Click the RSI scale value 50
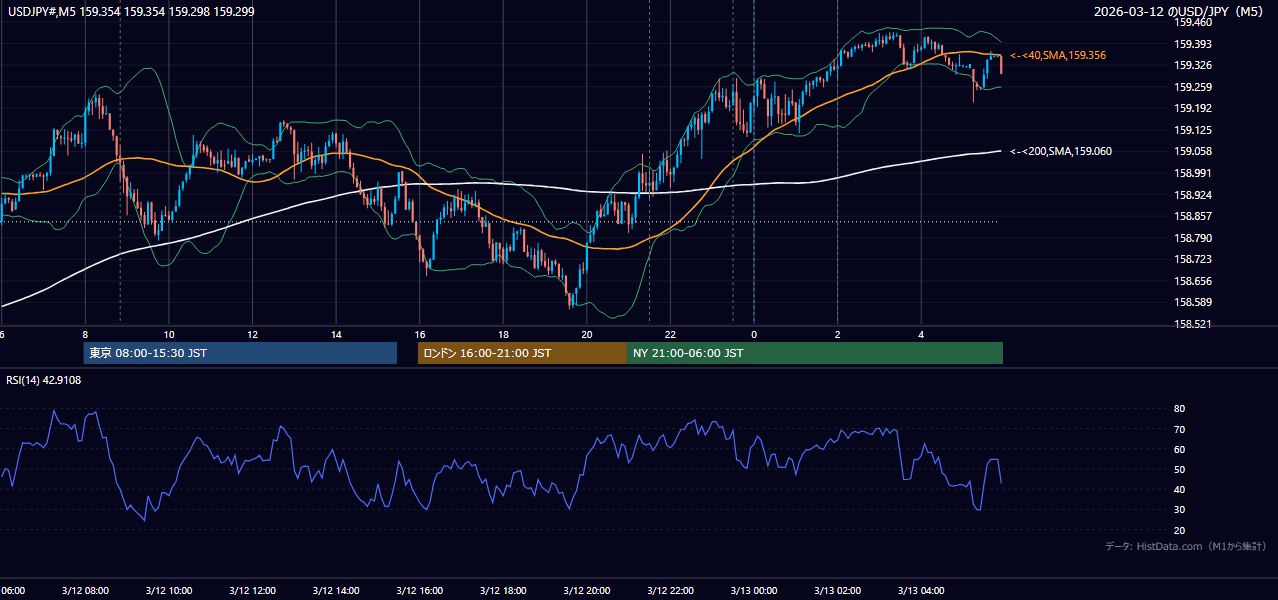 pos(1179,469)
